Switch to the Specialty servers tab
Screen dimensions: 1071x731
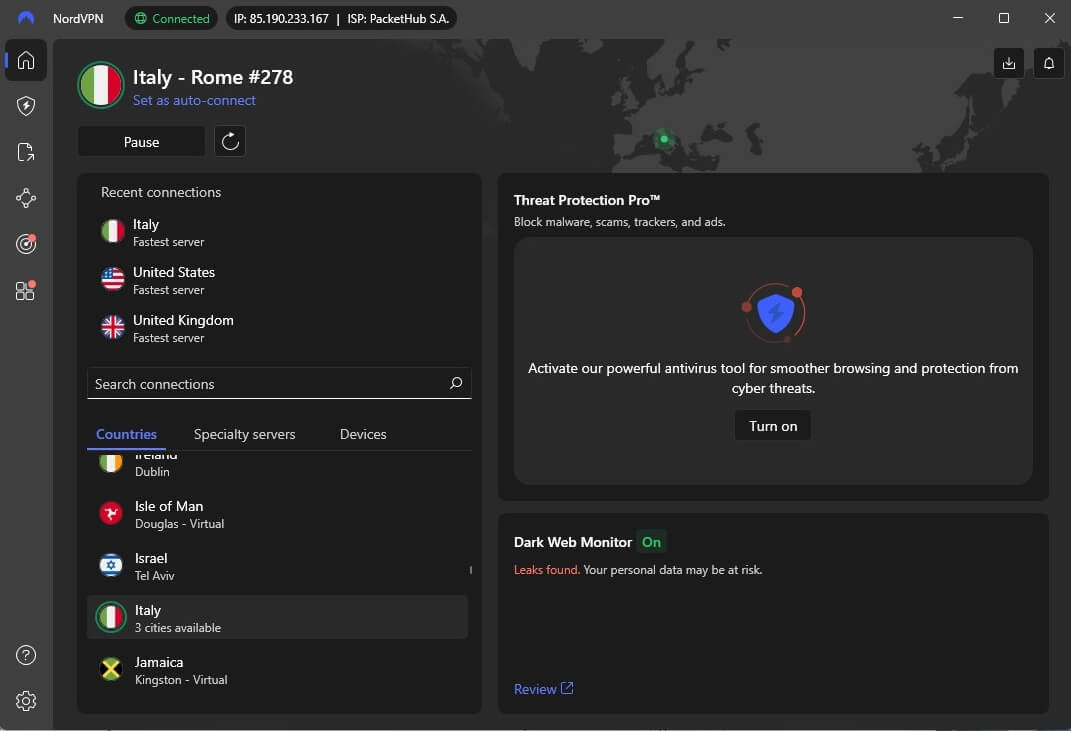(244, 434)
